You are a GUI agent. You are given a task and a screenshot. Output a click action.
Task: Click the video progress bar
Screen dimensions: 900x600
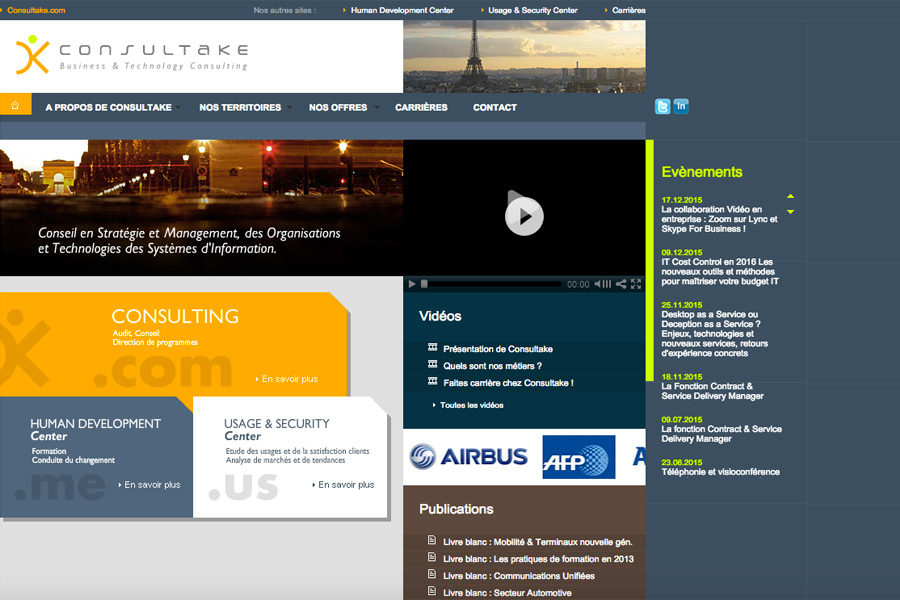(491, 284)
